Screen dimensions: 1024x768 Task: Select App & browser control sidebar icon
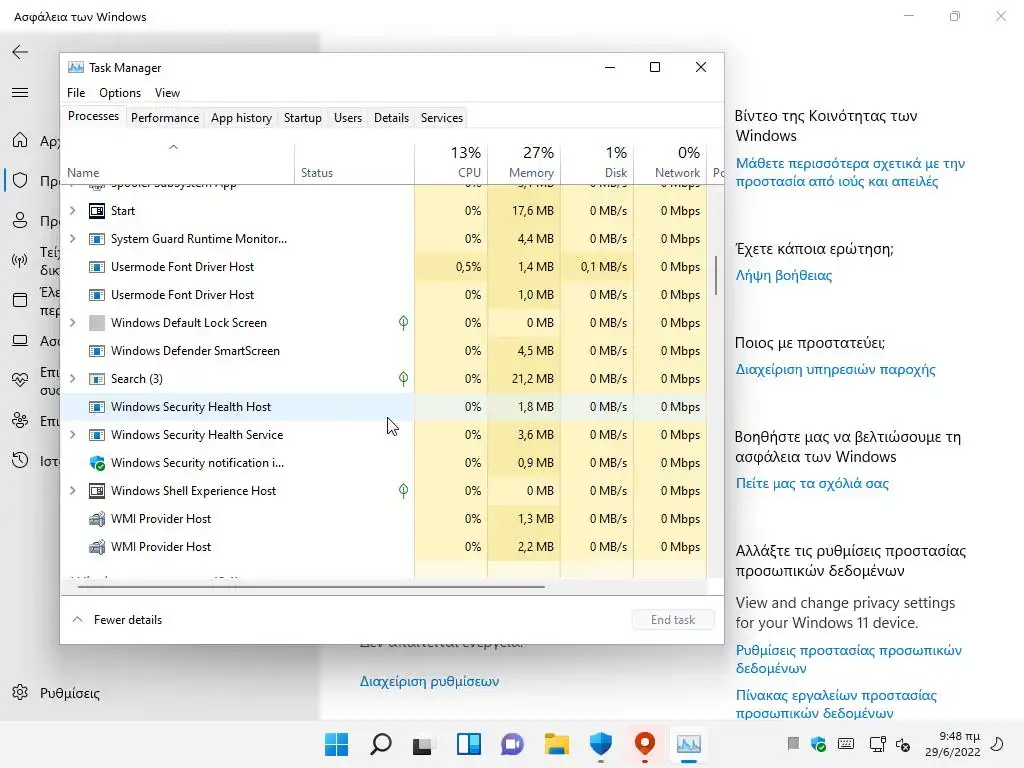click(x=20, y=300)
